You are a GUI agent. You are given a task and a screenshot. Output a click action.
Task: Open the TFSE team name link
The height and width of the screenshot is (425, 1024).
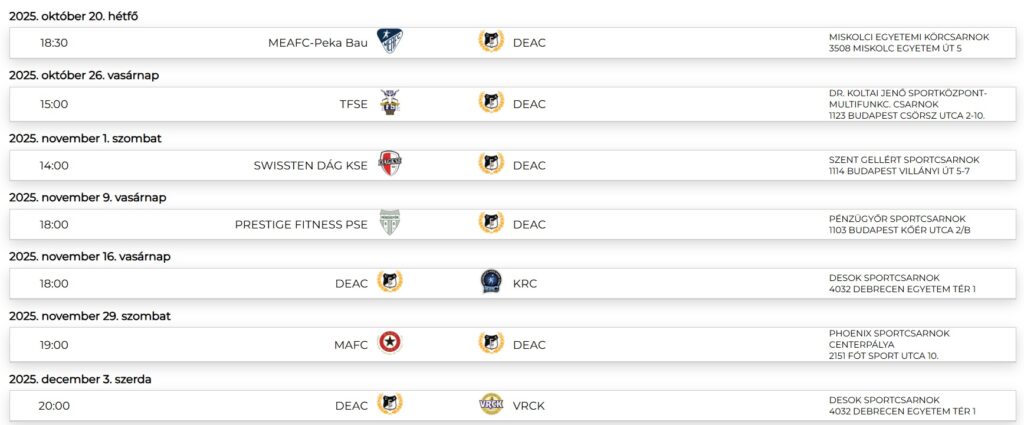pyautogui.click(x=353, y=104)
